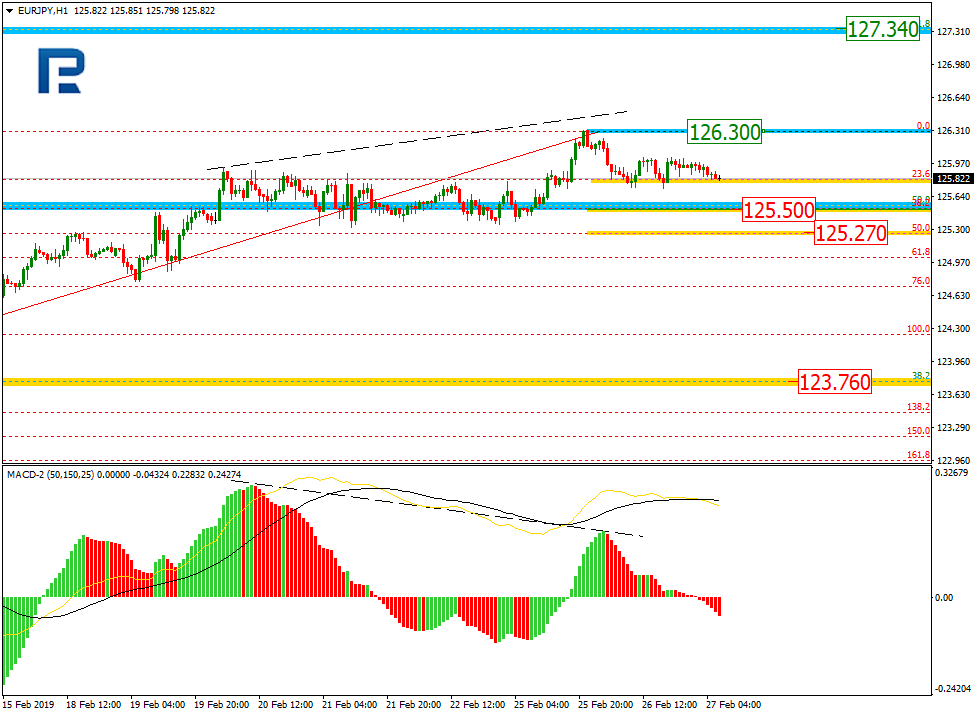Click the MACD-2 (50,150,25) indicator label
977x716 pixels.
(x=50, y=474)
